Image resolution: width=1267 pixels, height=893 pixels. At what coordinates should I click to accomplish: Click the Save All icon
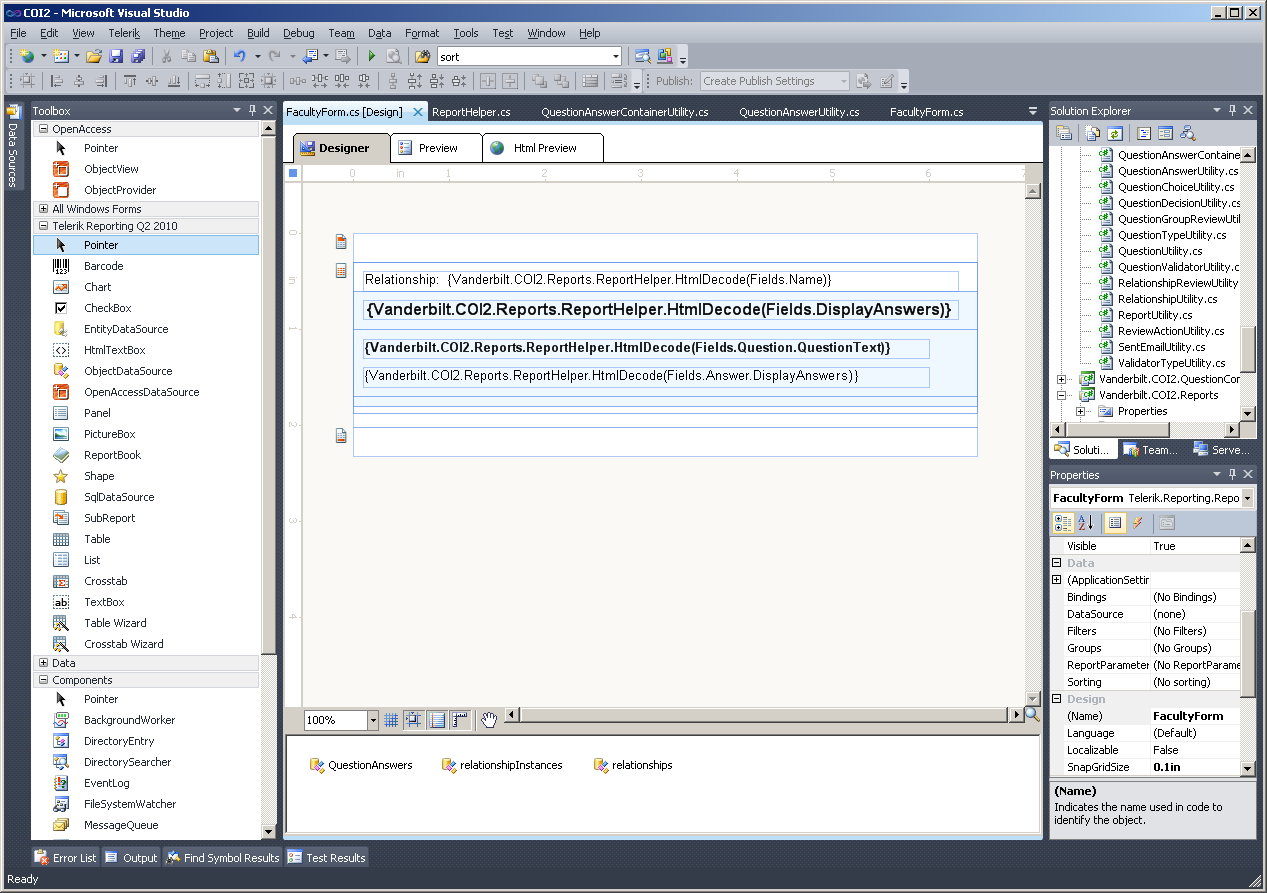tap(138, 56)
